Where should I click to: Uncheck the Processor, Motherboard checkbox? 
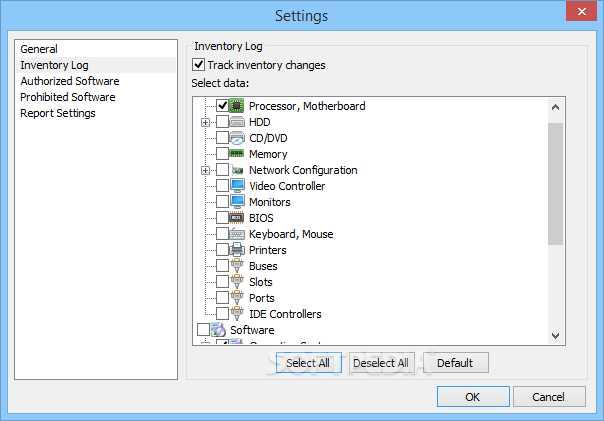(x=222, y=106)
